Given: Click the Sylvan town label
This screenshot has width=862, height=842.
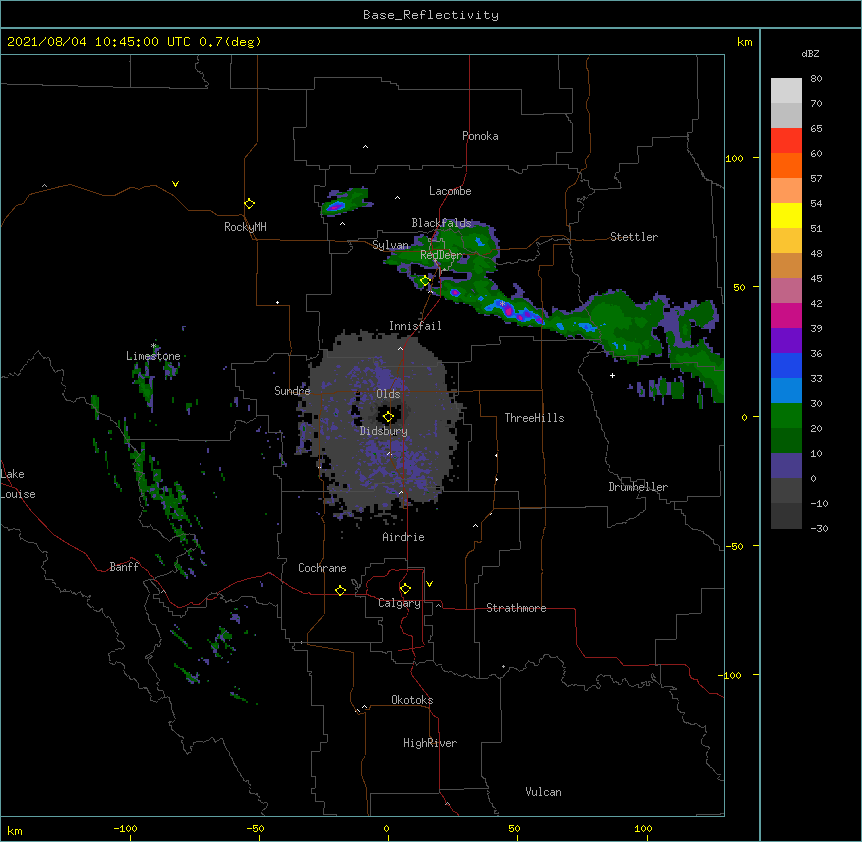Looking at the screenshot, I should 390,245.
